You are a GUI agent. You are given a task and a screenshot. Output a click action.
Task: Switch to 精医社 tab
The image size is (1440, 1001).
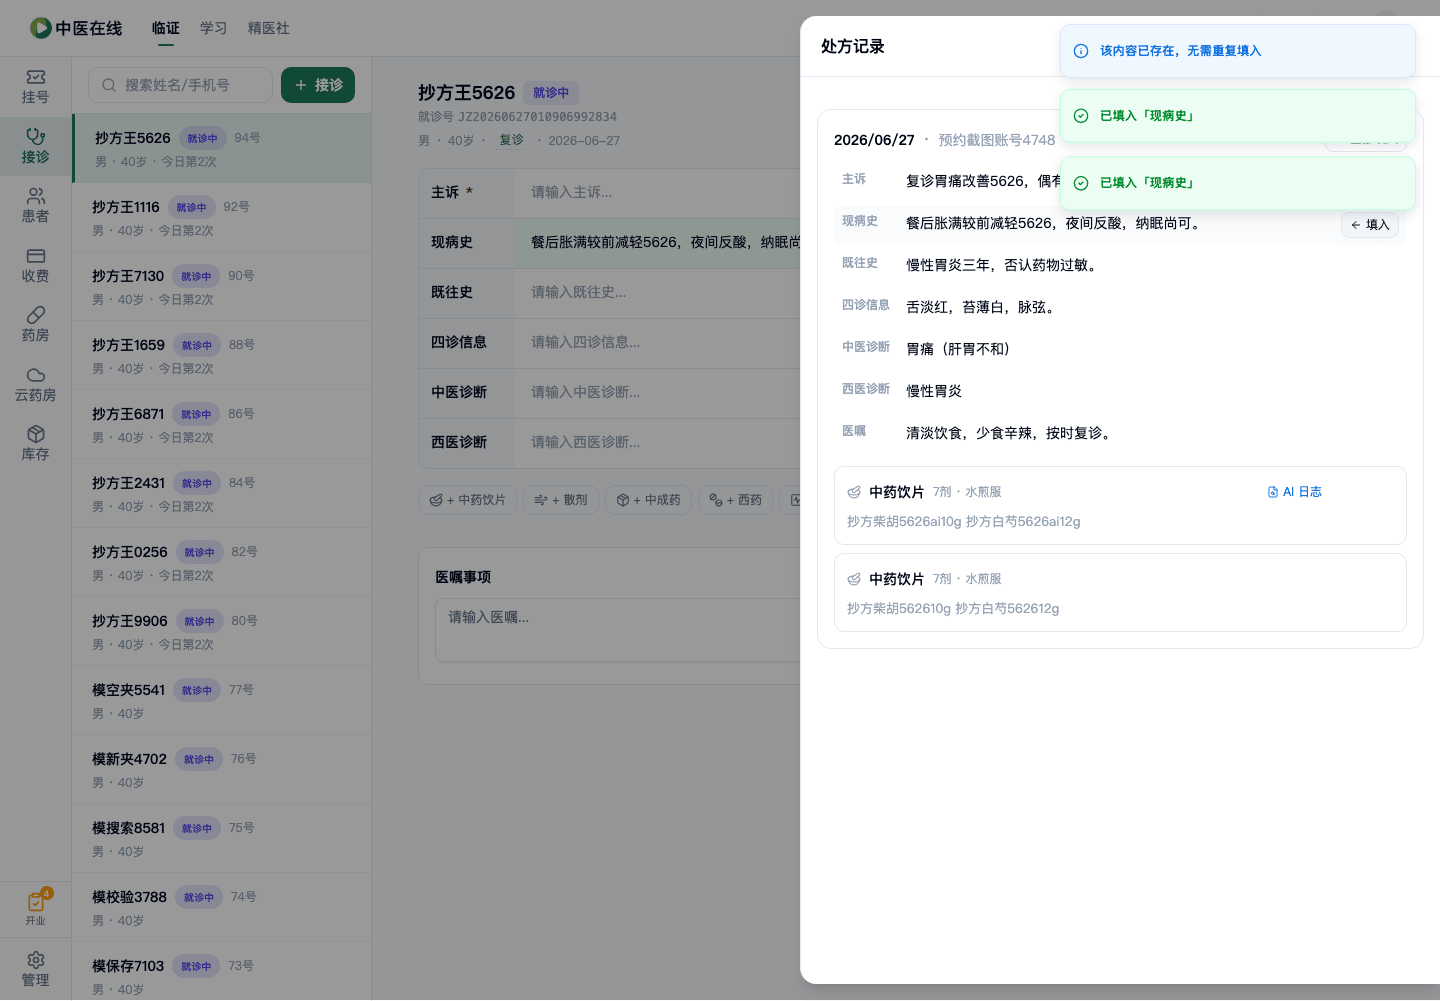(x=269, y=28)
